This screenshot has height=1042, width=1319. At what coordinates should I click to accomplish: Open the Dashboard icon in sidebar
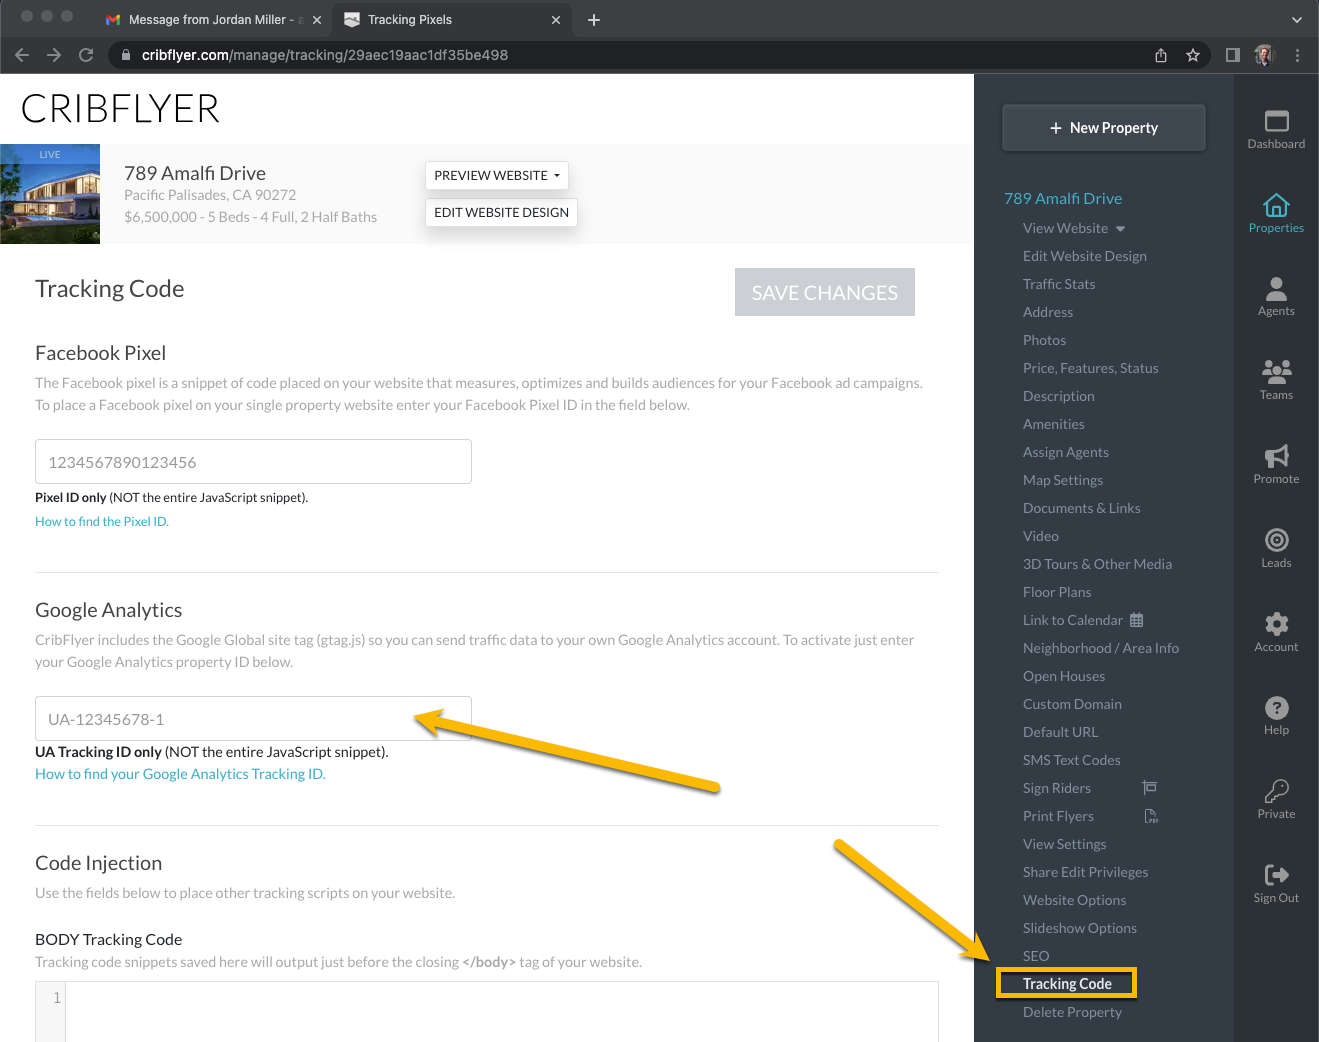coord(1276,121)
